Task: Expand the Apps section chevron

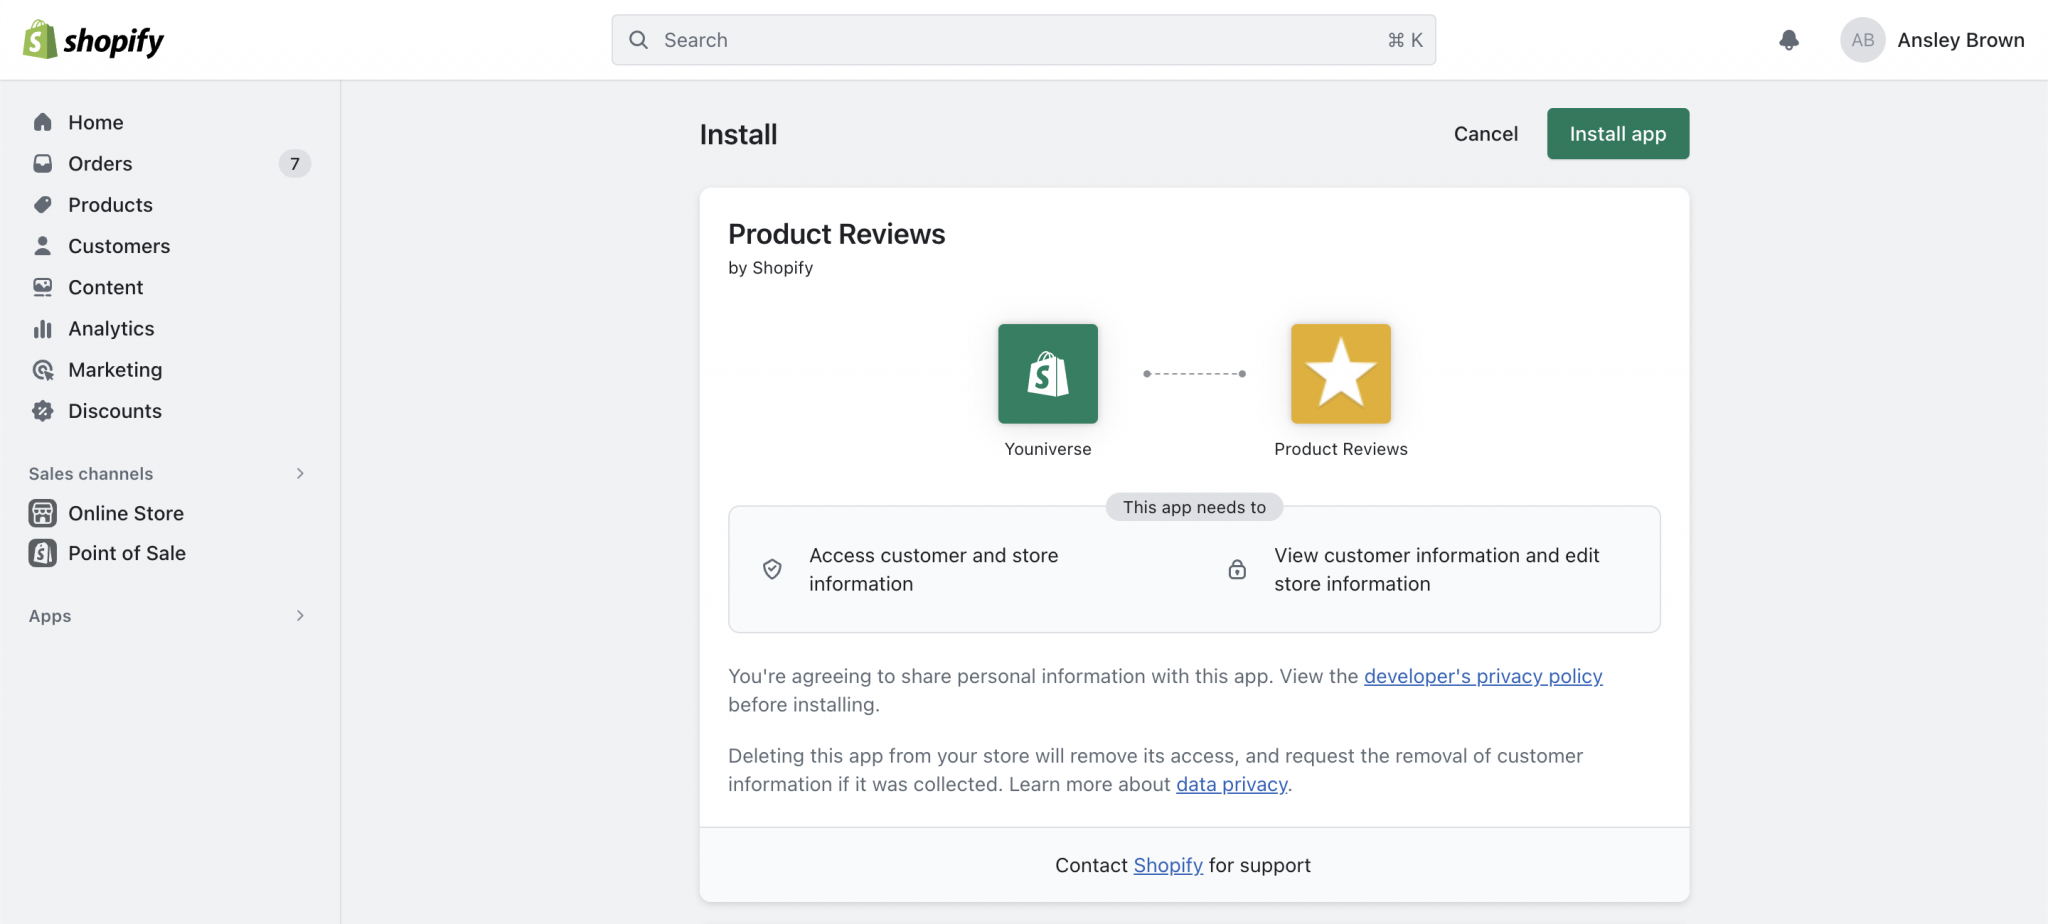Action: [x=300, y=616]
